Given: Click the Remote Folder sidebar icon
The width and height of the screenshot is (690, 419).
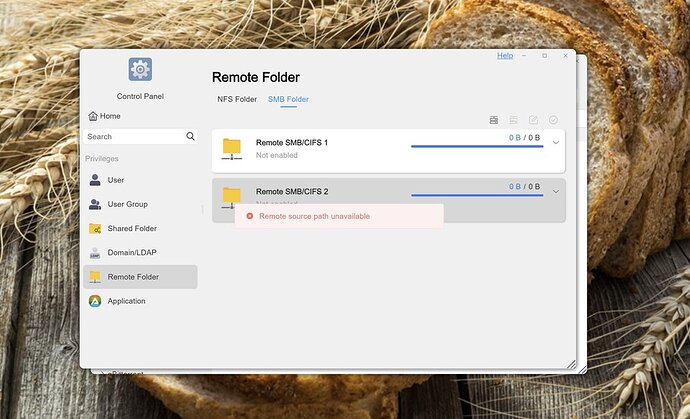Looking at the screenshot, I should click(95, 277).
